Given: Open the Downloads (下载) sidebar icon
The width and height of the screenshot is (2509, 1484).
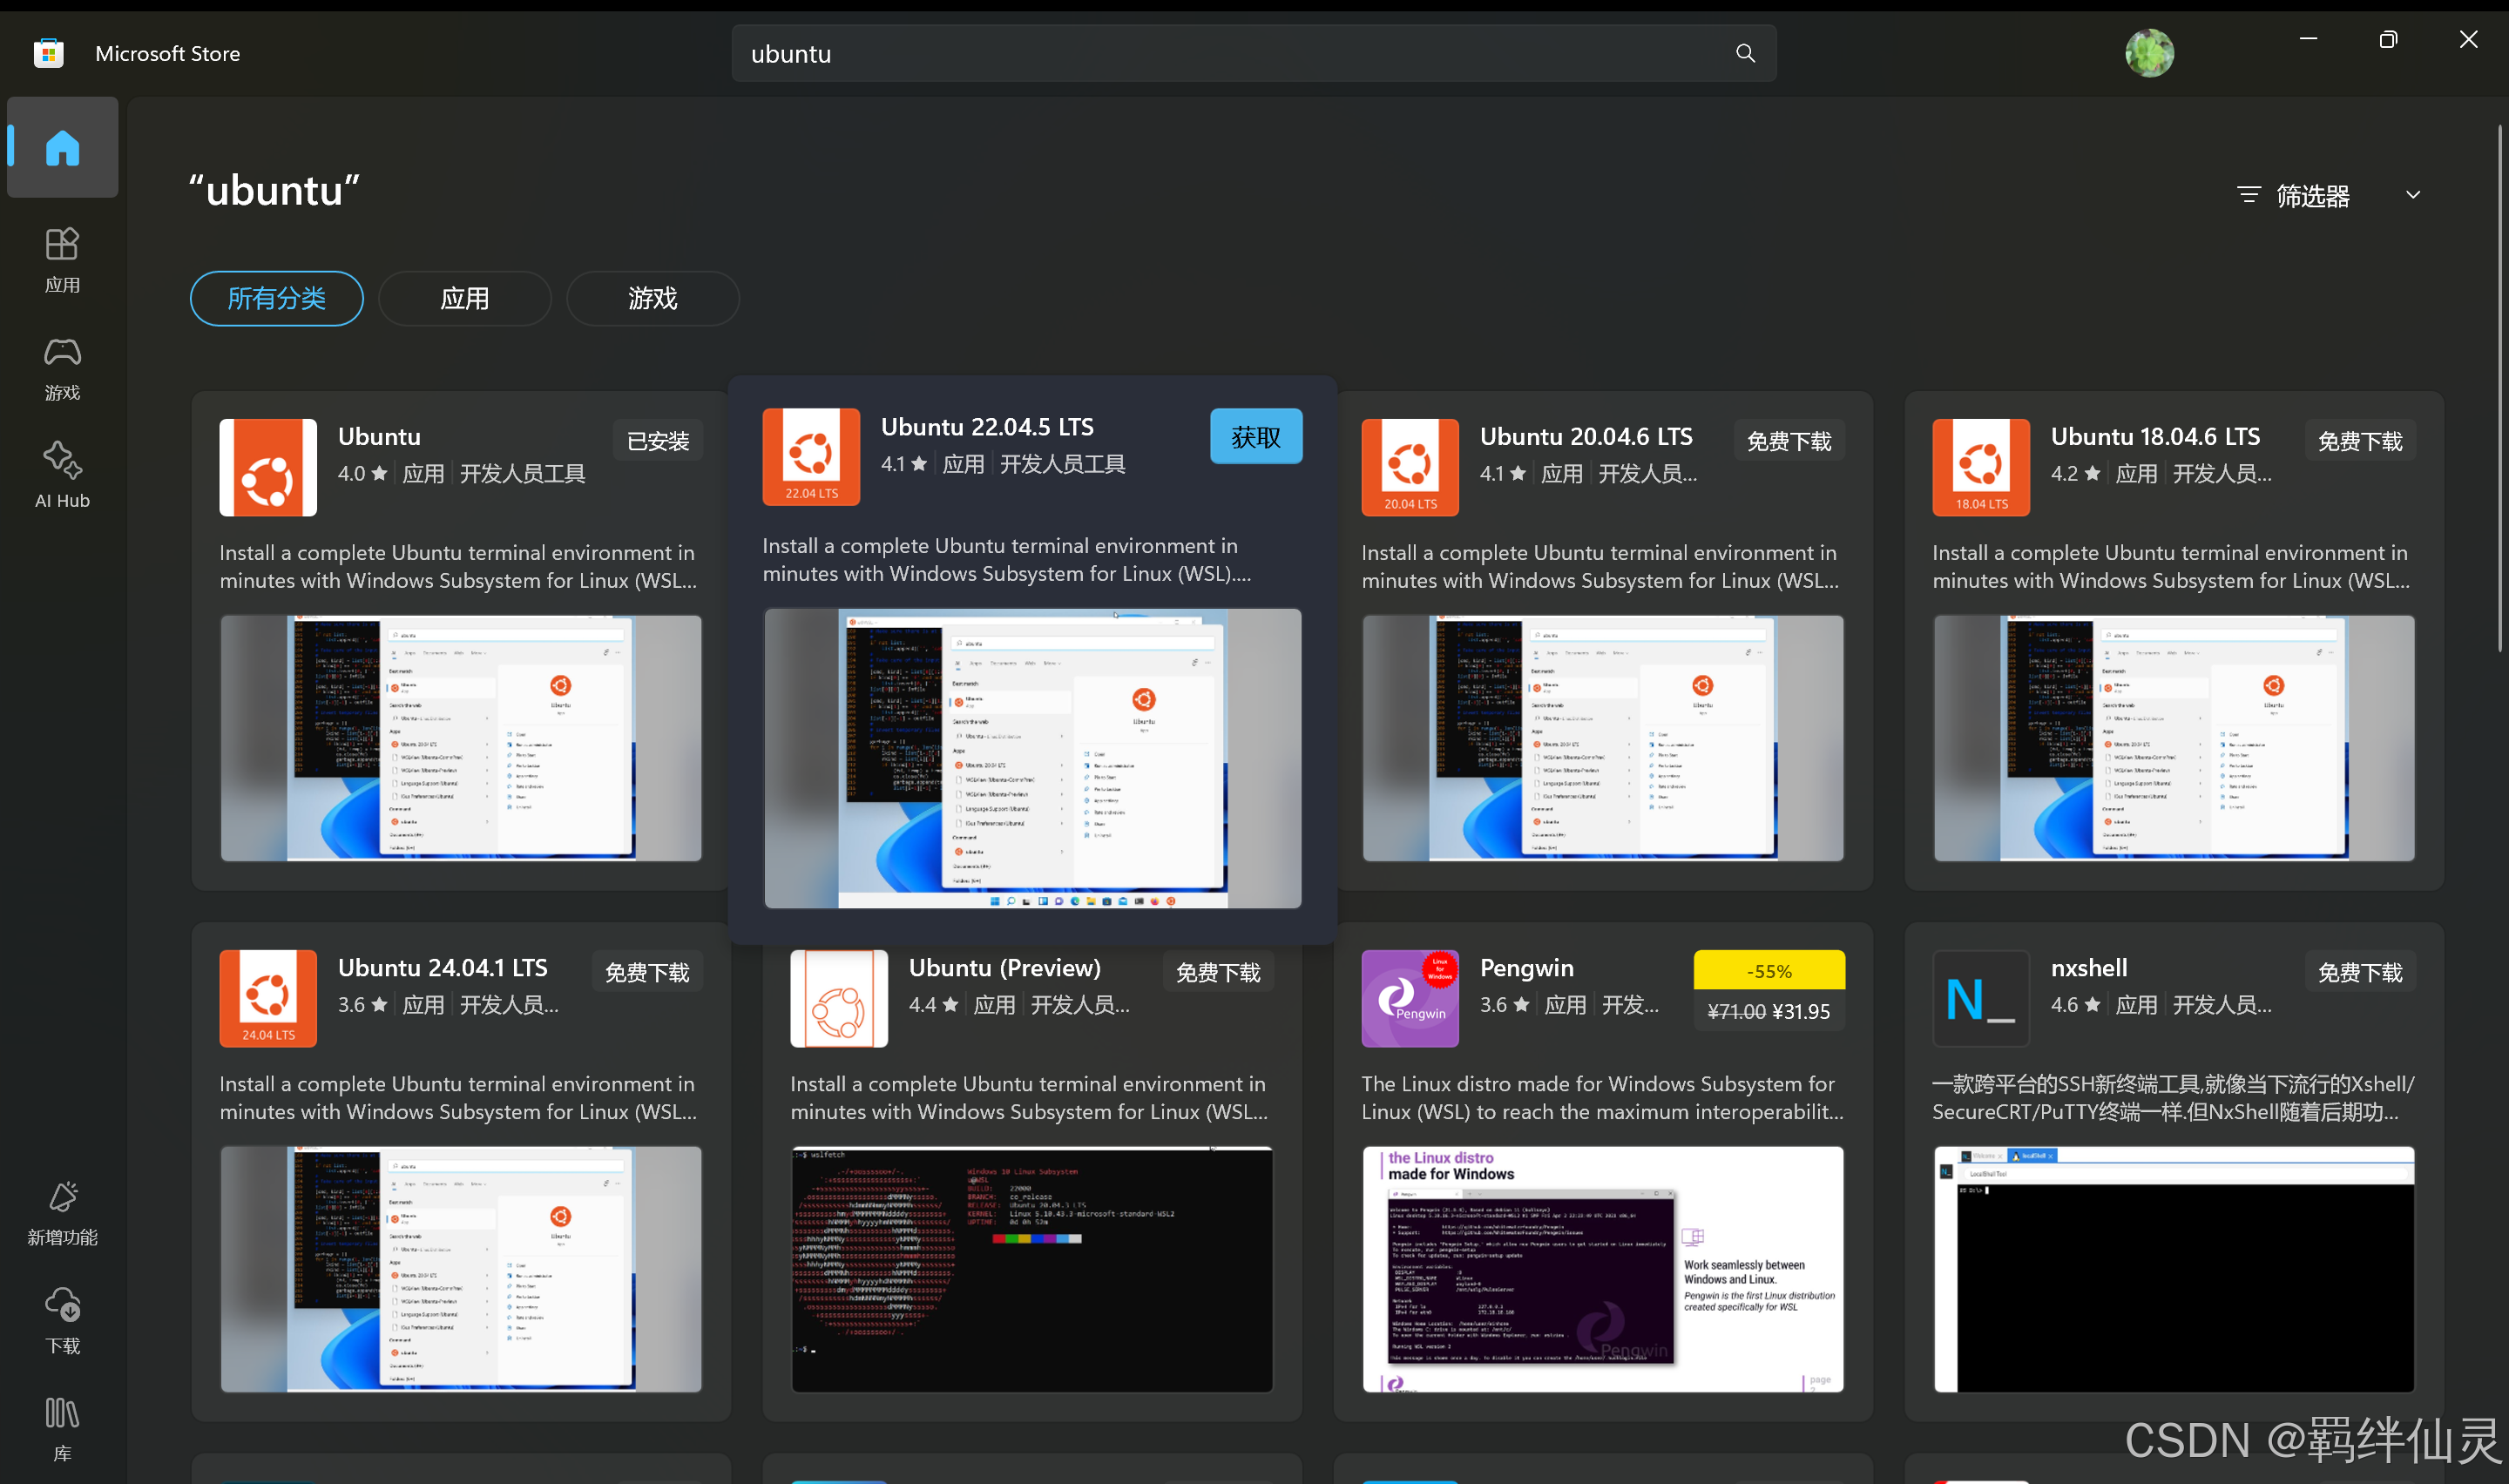Looking at the screenshot, I should [62, 1320].
